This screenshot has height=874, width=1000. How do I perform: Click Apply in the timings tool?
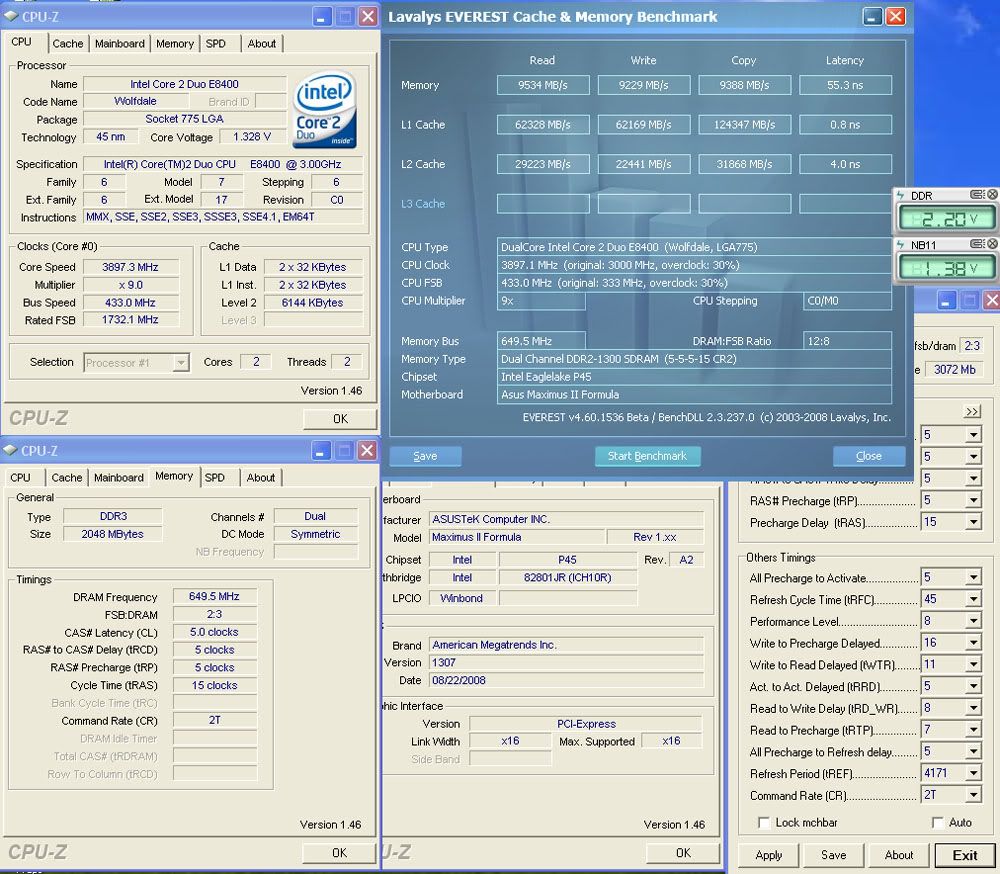pyautogui.click(x=768, y=855)
